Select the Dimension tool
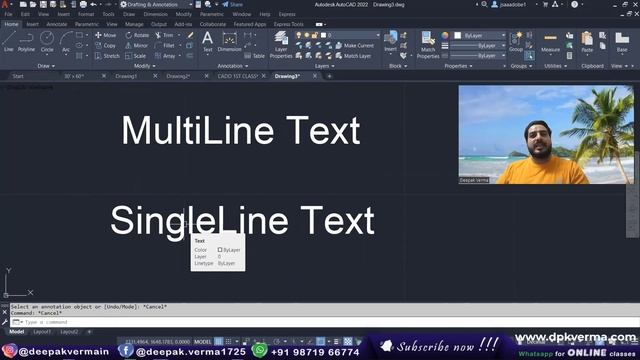Image resolution: width=640 pixels, height=360 pixels. pyautogui.click(x=229, y=42)
